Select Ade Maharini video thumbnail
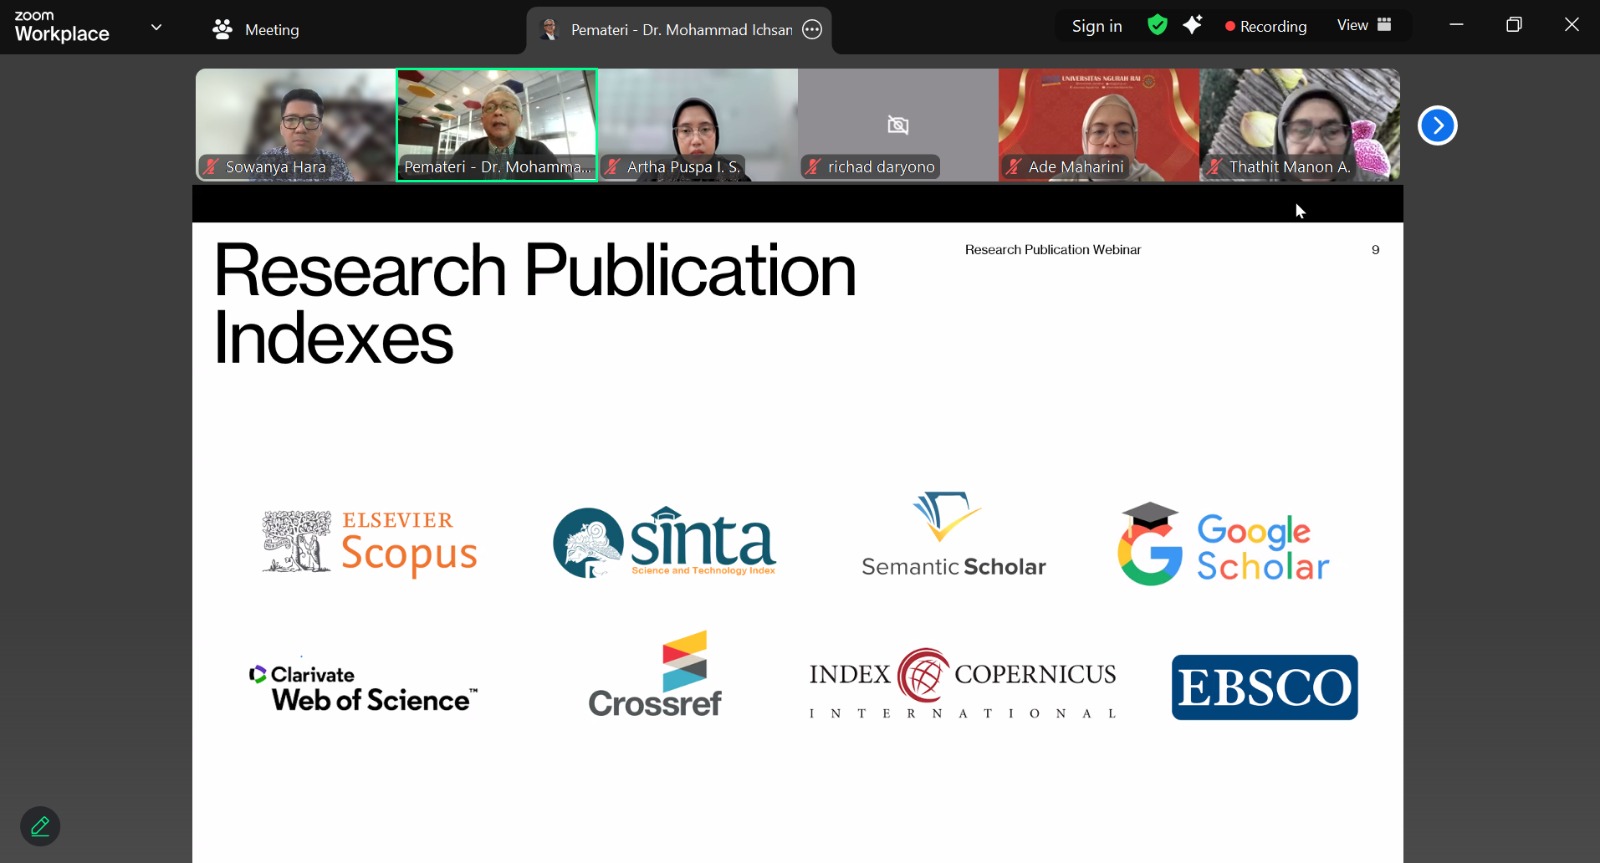The width and height of the screenshot is (1600, 863). [x=1099, y=125]
